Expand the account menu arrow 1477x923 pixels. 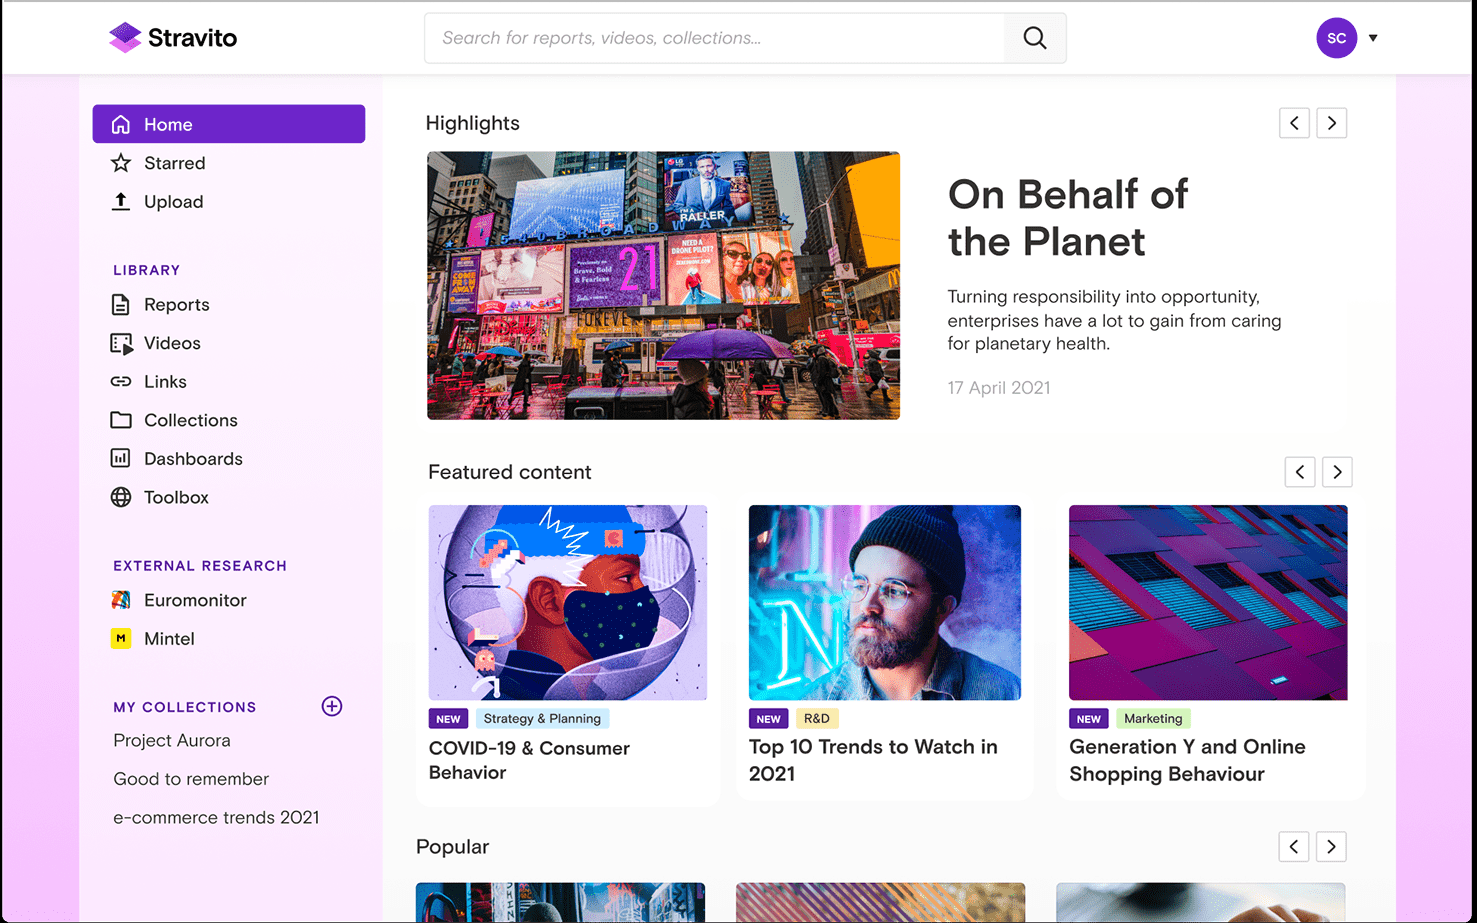(1373, 38)
